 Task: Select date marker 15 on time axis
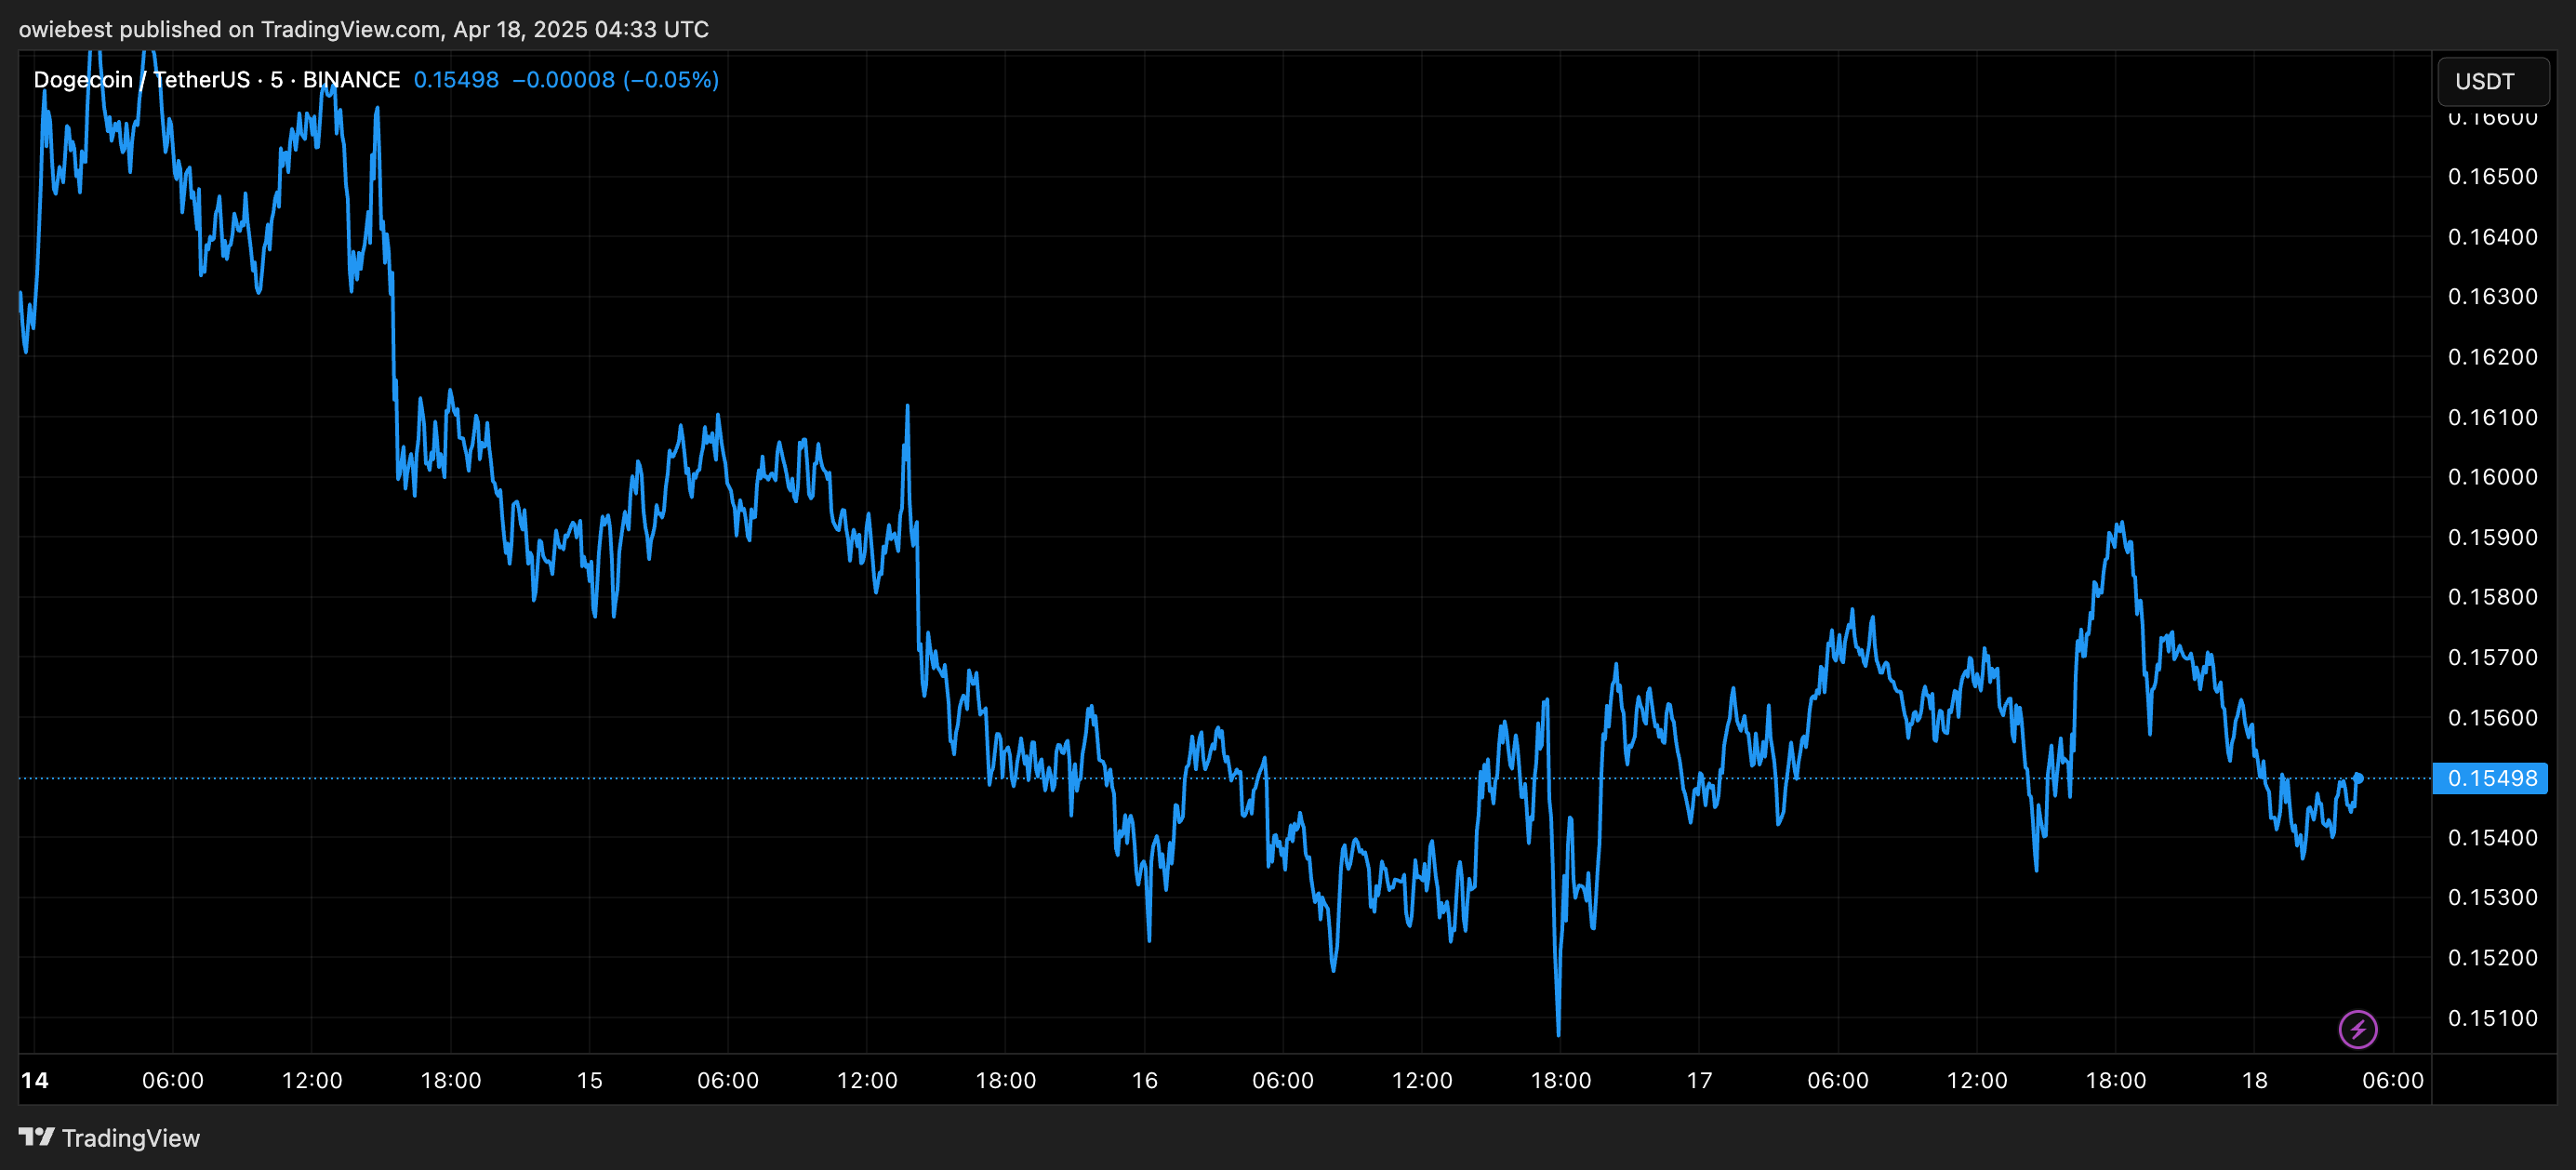(x=590, y=1080)
